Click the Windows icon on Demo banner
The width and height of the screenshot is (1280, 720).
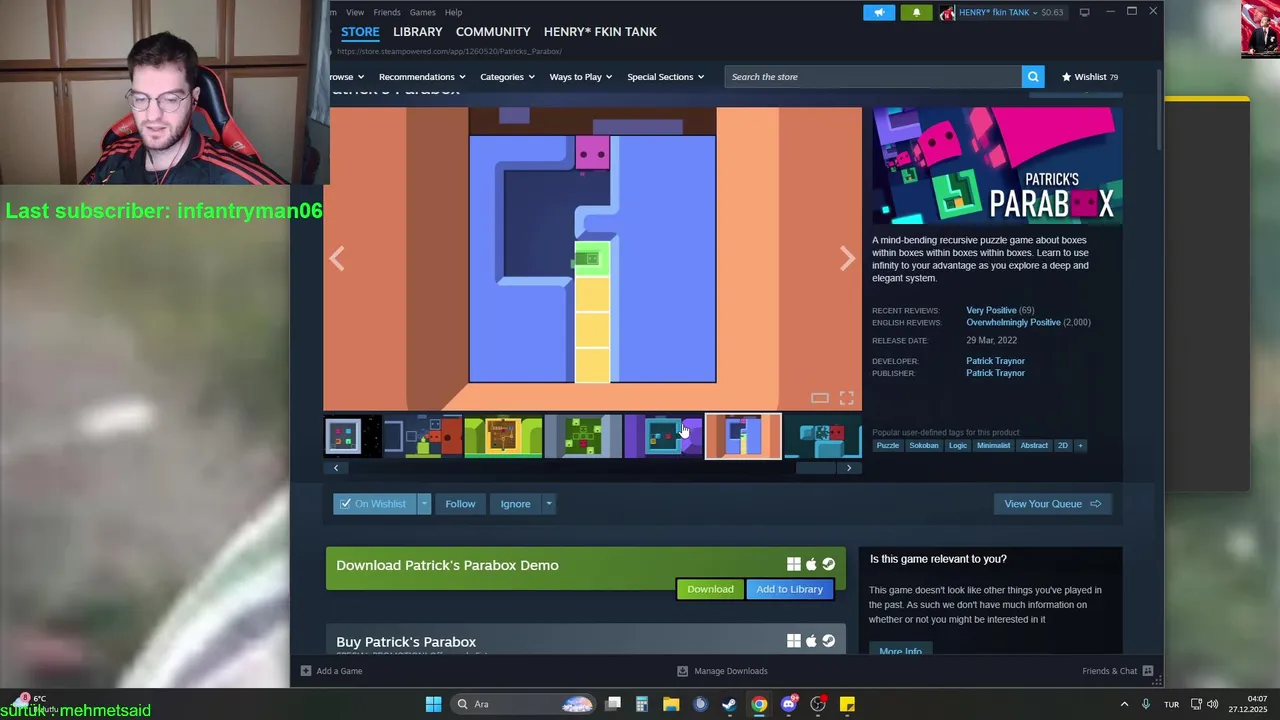794,565
